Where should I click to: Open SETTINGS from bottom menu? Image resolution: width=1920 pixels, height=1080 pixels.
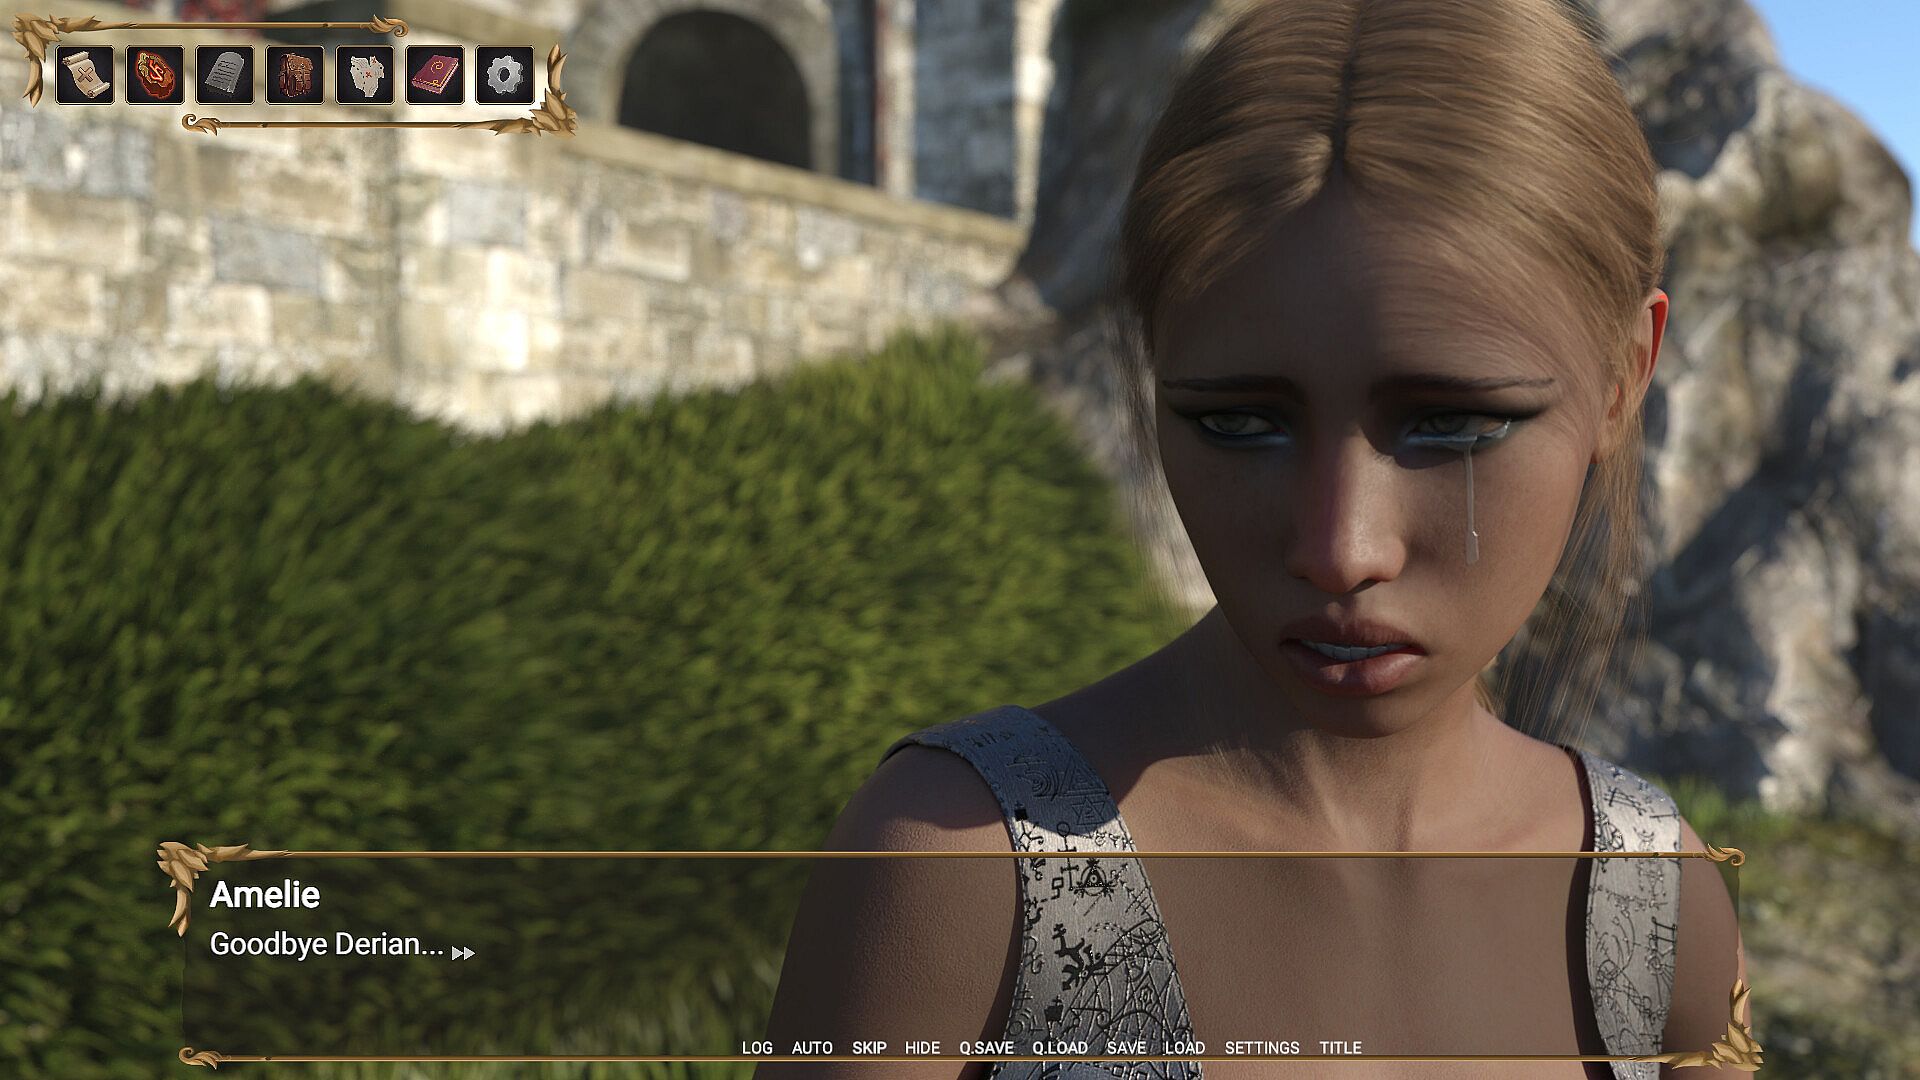pos(1262,1048)
